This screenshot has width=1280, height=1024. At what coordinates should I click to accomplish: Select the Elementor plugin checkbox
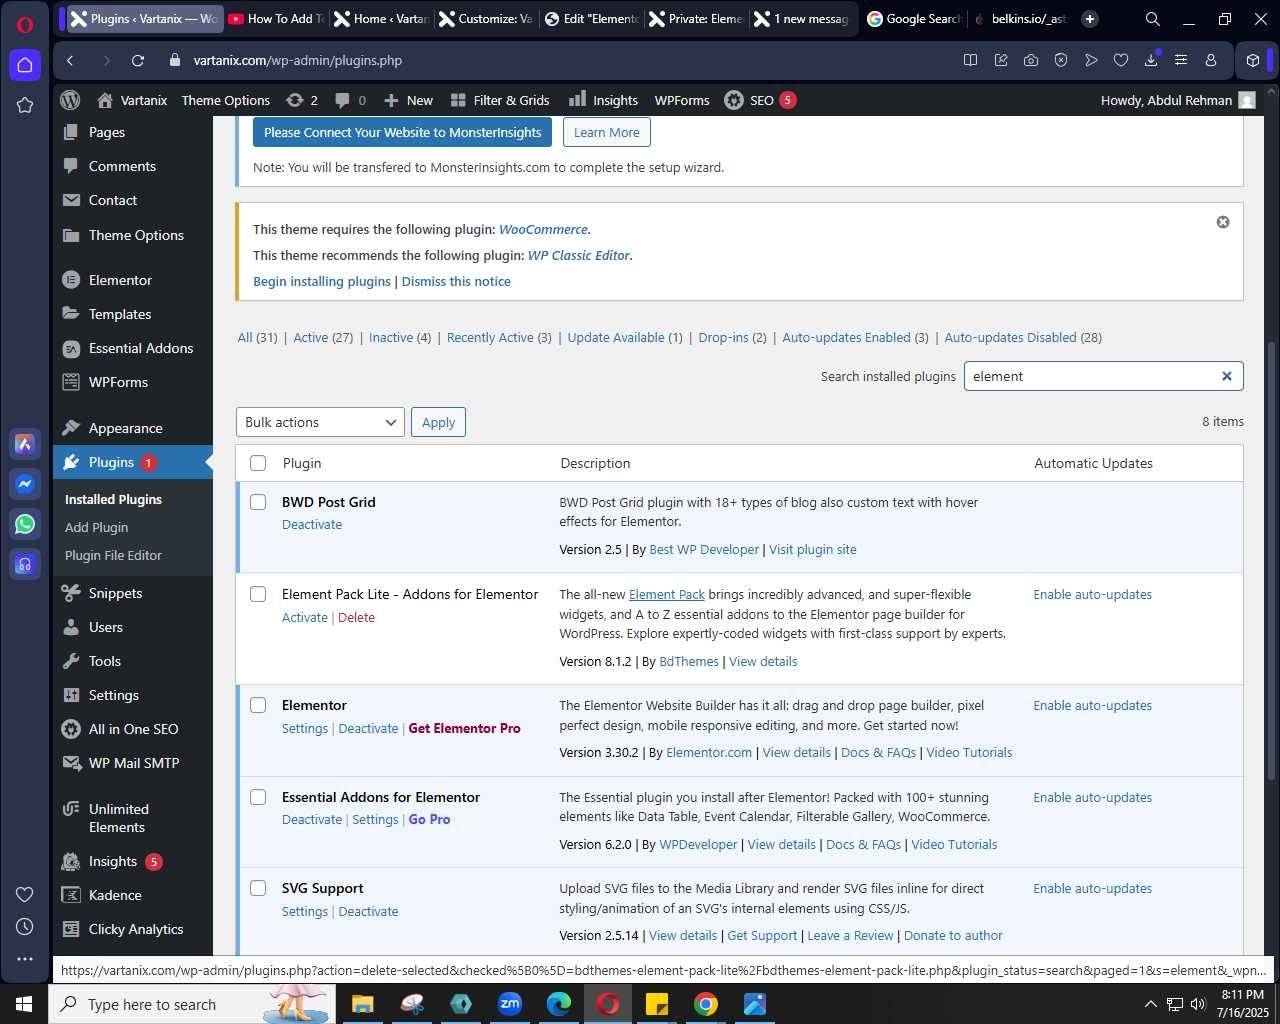click(x=258, y=705)
